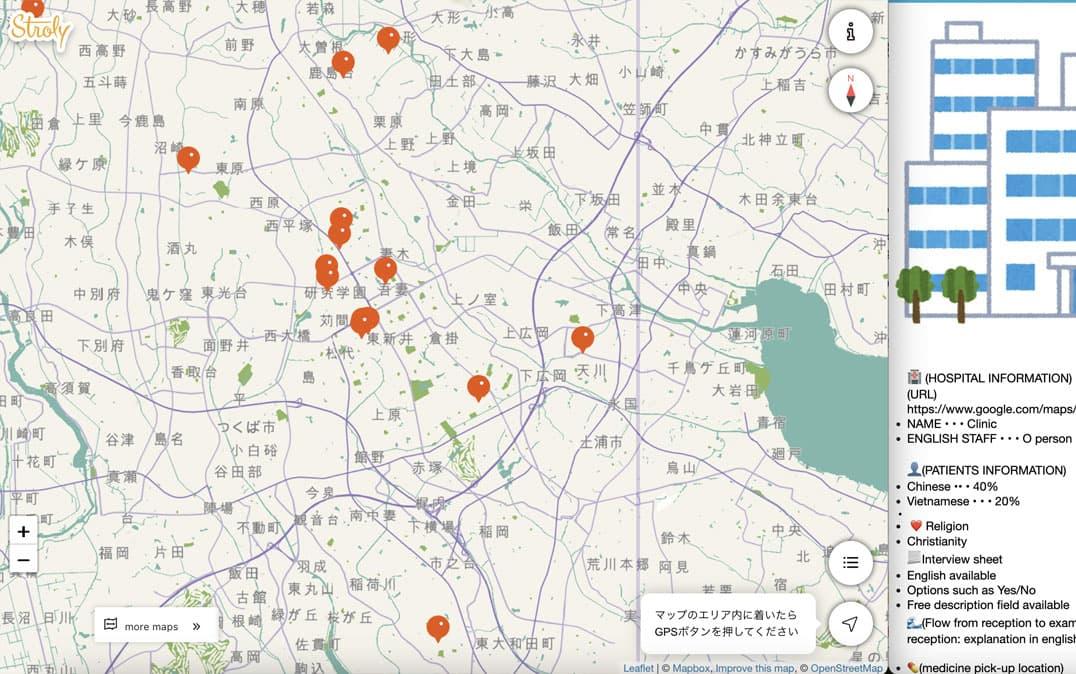This screenshot has height=674, width=1076.
Task: Select the pin above 東大和田町
Action: 438,627
